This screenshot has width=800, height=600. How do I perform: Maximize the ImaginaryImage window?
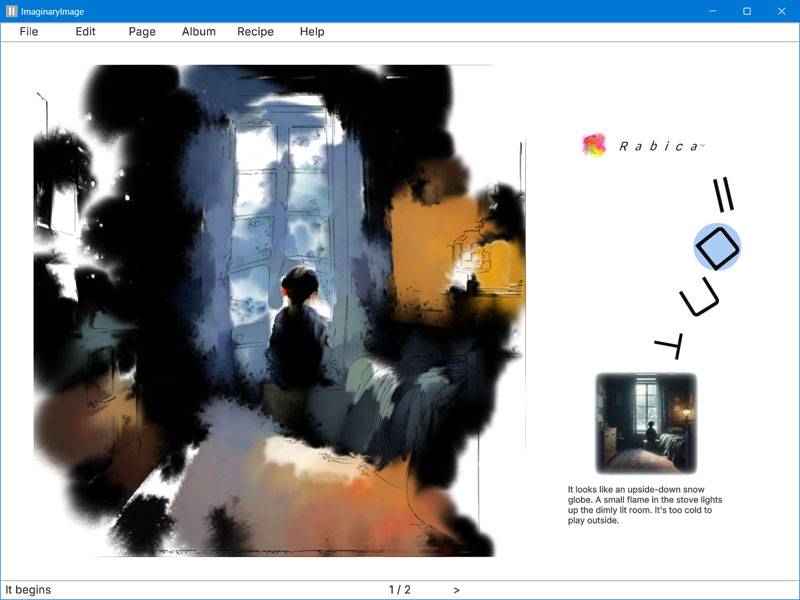(x=747, y=11)
